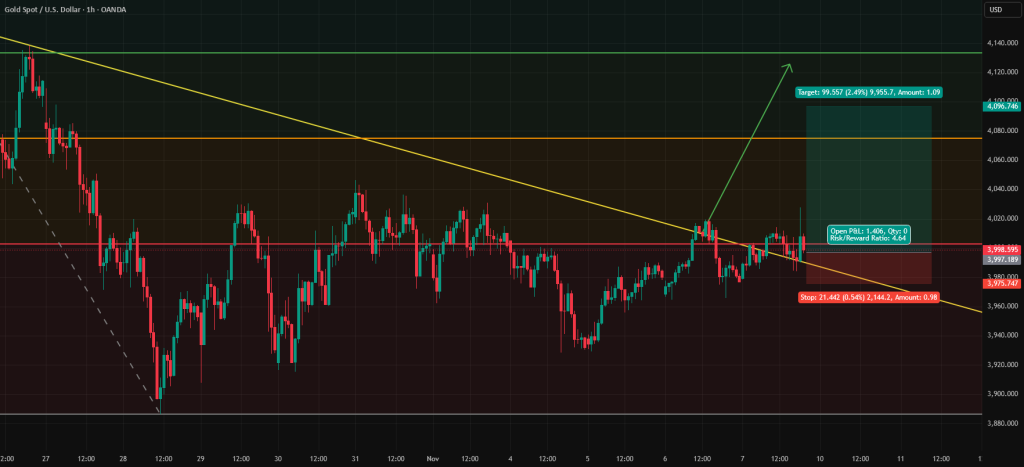Click the Open P&L Risk/Reward label

[x=866, y=235]
